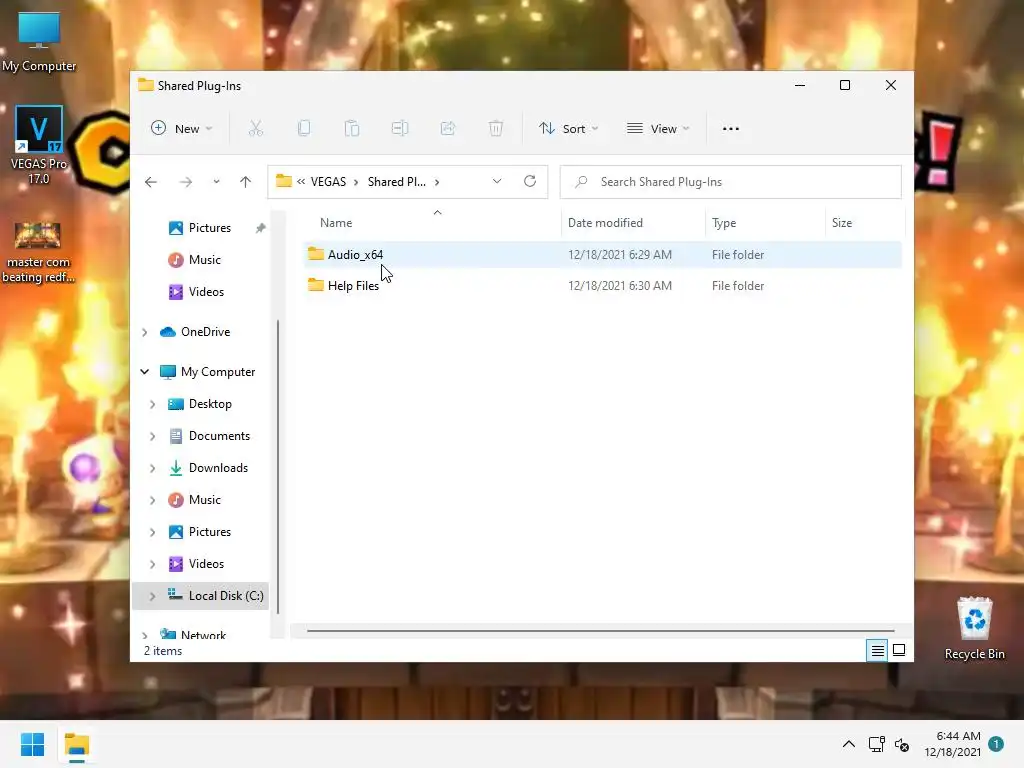The width and height of the screenshot is (1024, 768).
Task: Open the View dropdown menu
Action: [x=658, y=129]
